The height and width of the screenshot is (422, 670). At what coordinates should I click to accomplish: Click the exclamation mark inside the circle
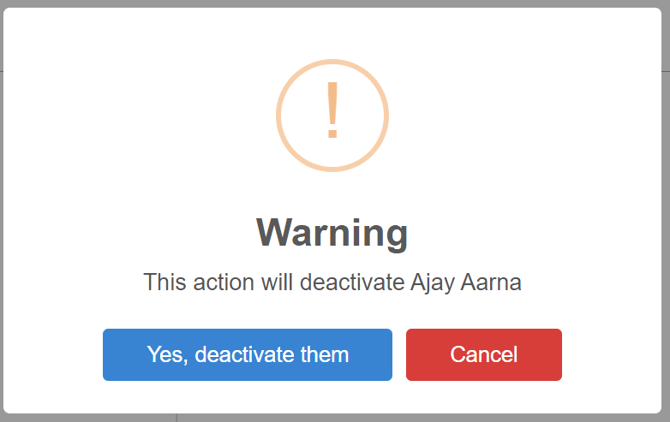[332, 111]
